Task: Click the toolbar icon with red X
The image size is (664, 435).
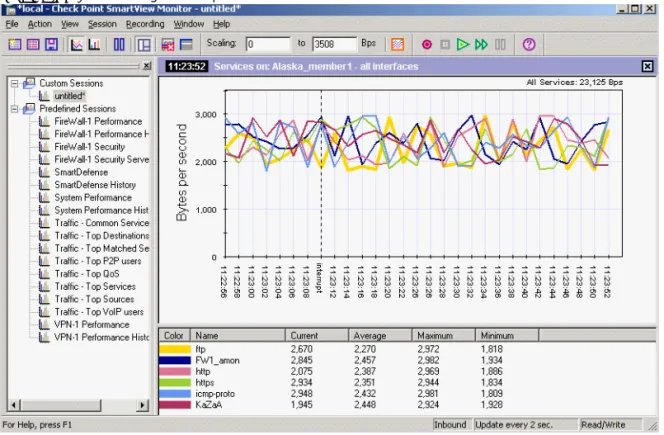Action: pos(168,44)
